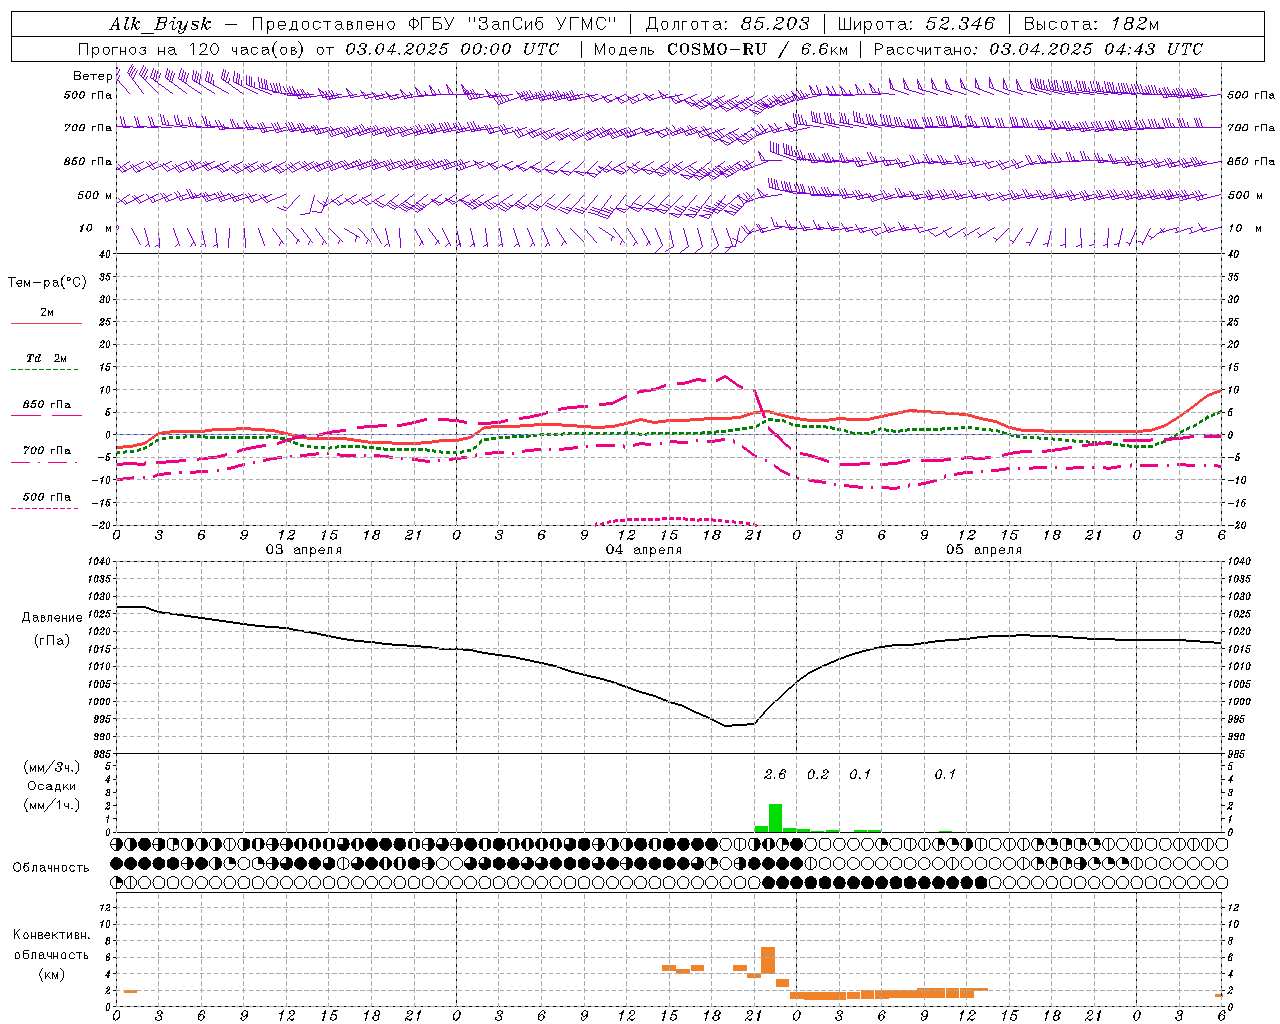Click the Облачность cloud cover label

coord(51,867)
